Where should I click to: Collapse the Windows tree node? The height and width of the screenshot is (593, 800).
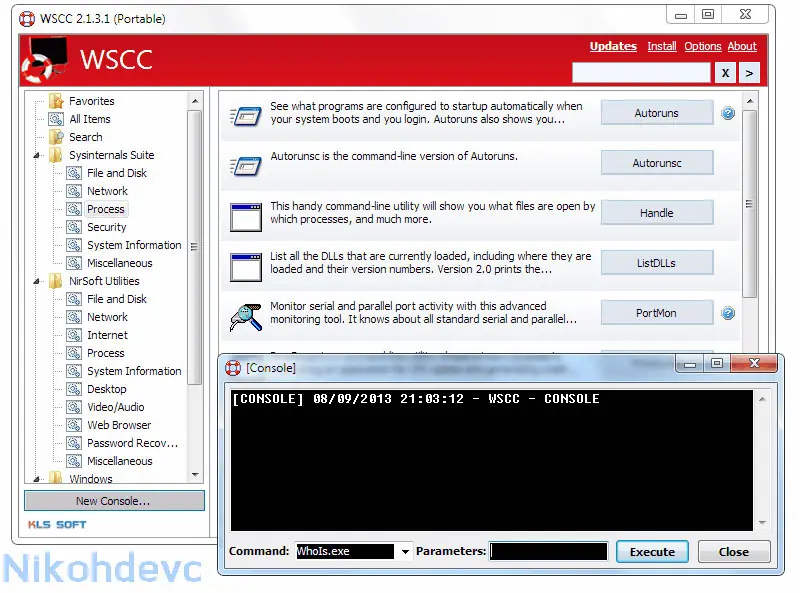37,479
